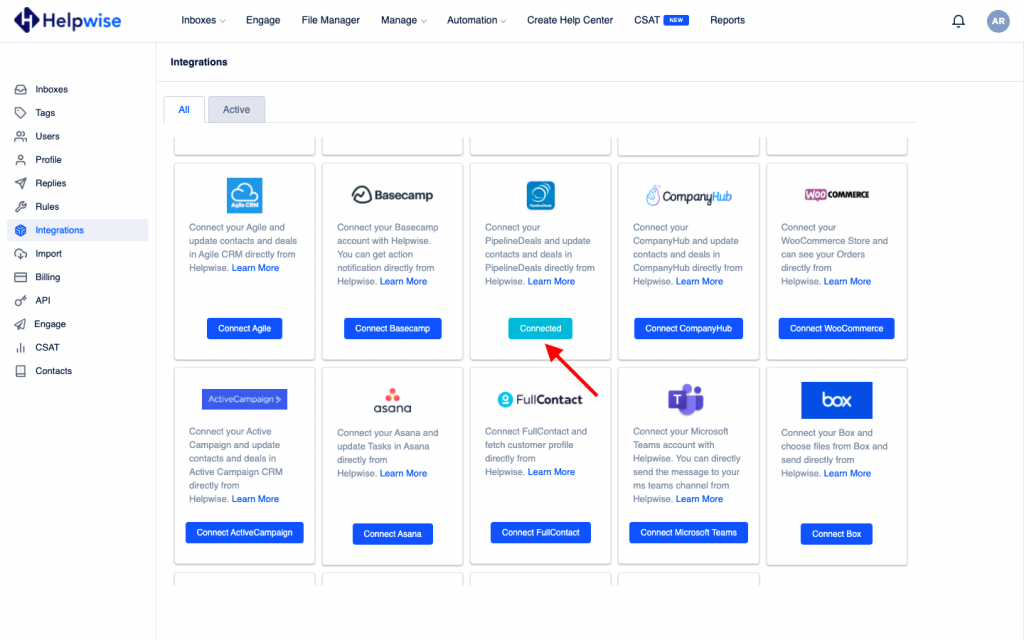
Task: Open Create Help Center page
Action: coord(570,20)
